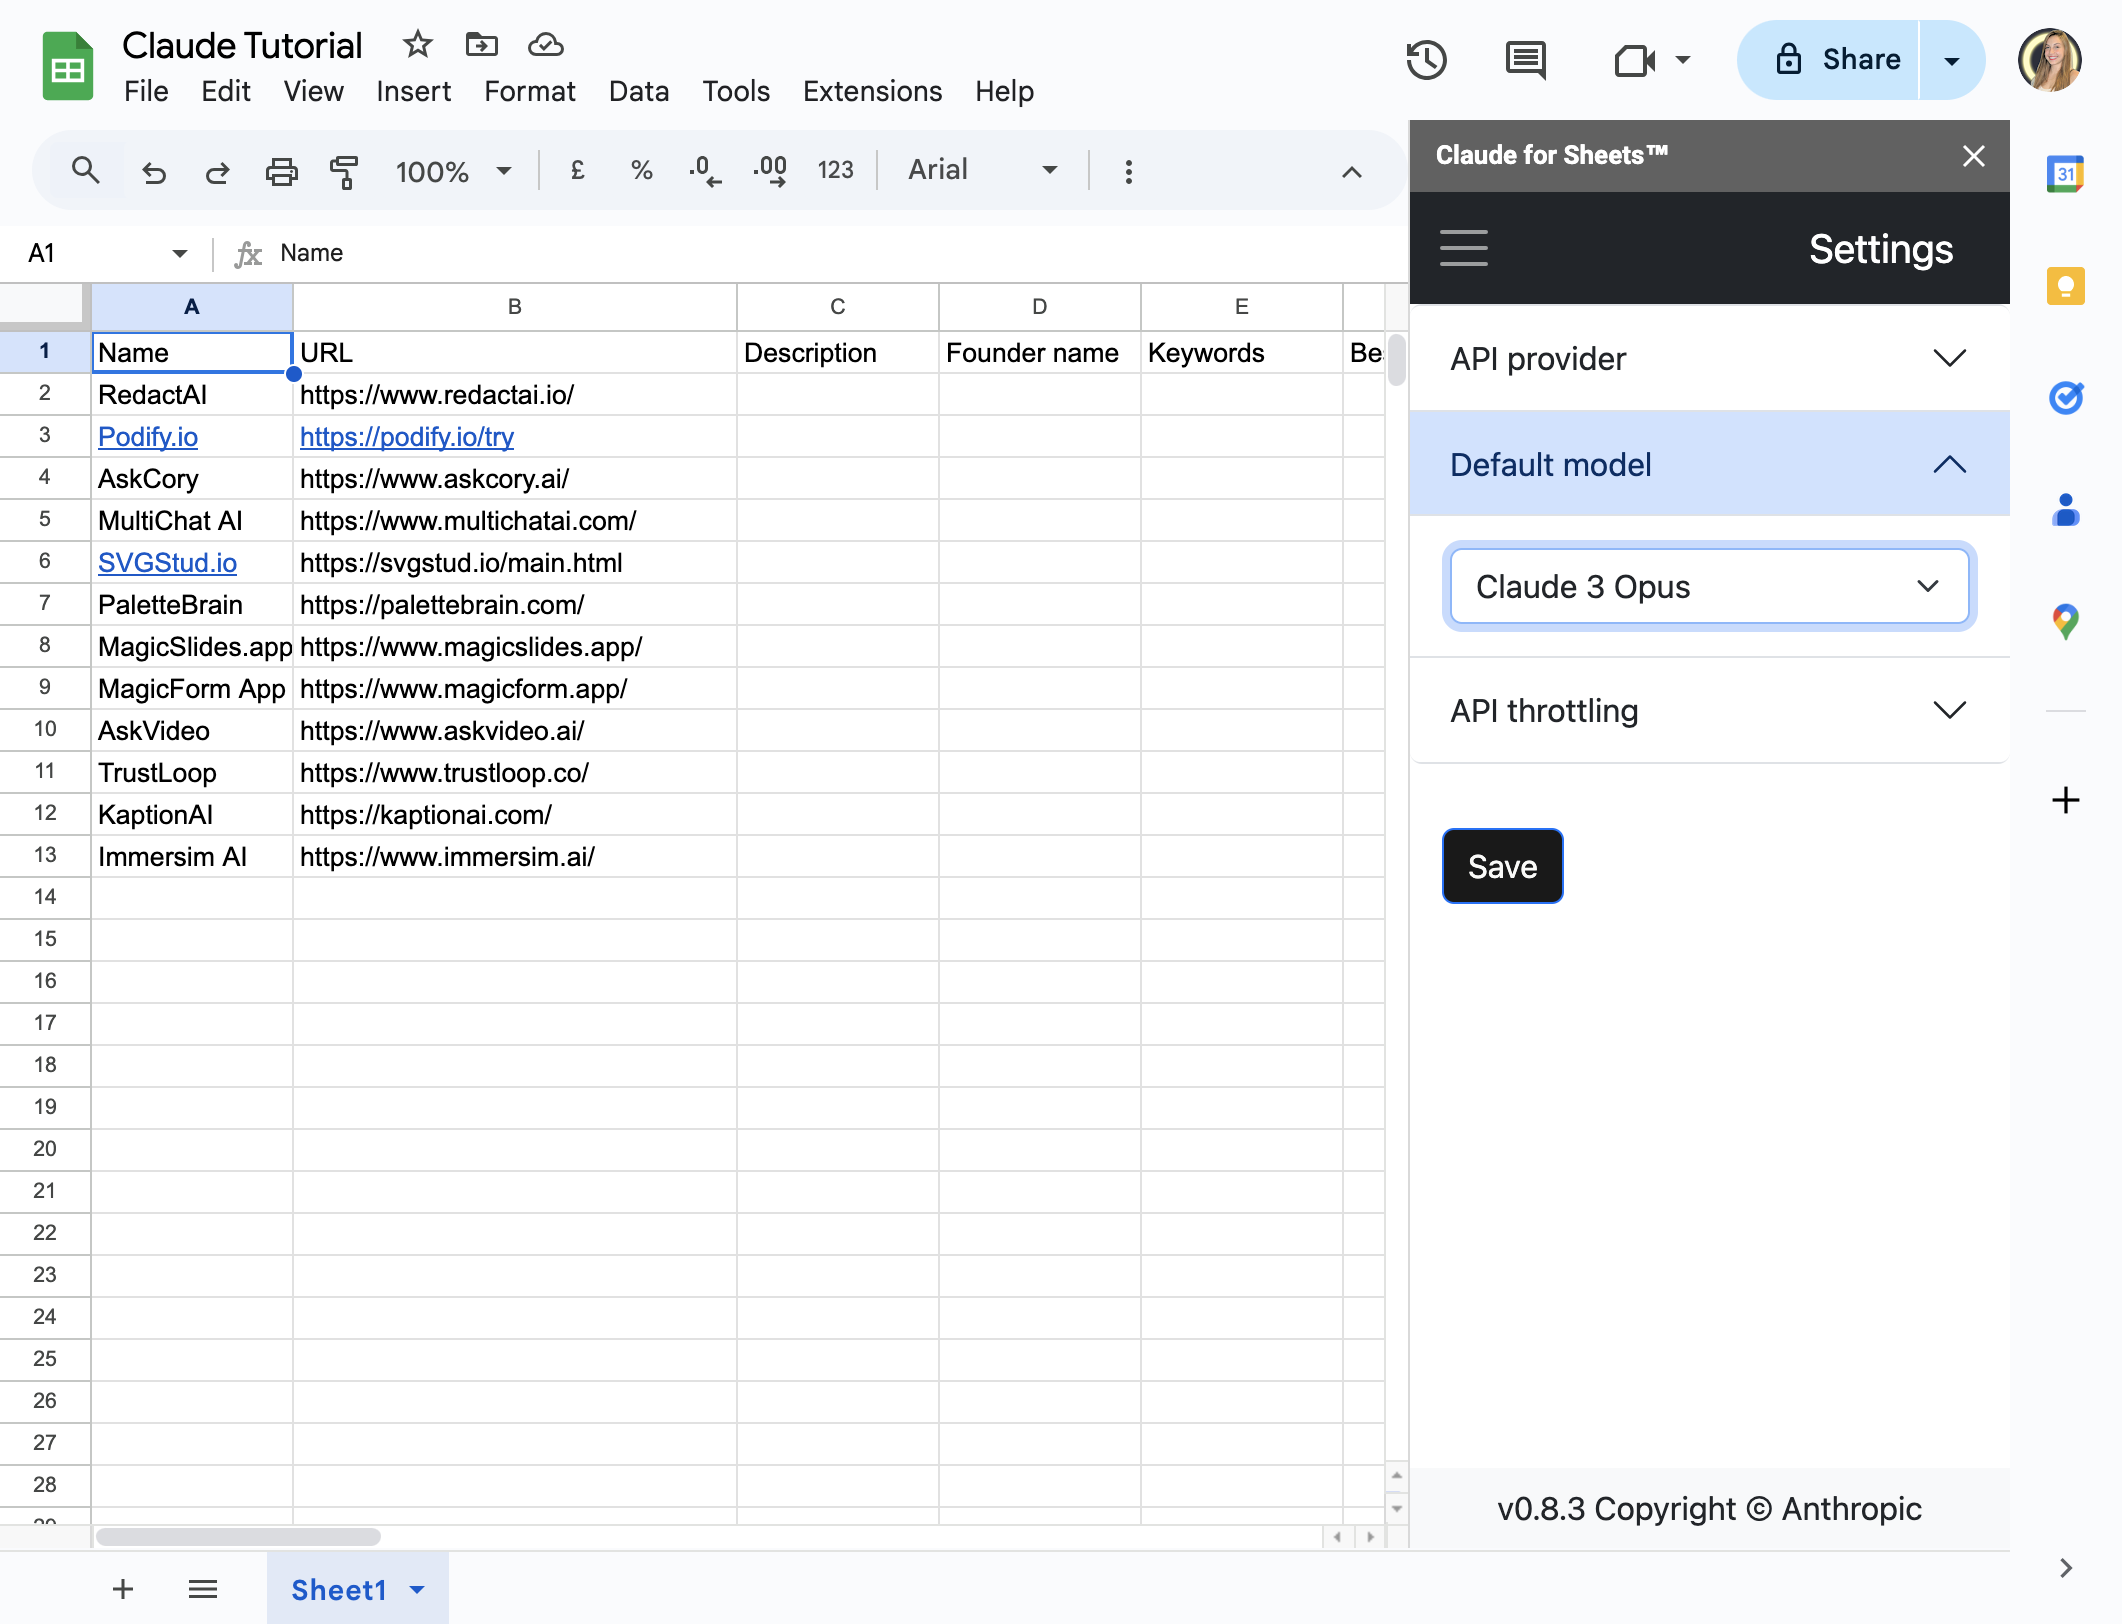The height and width of the screenshot is (1624, 2122).
Task: Open the Podify.io link in column A
Action: click(x=148, y=437)
